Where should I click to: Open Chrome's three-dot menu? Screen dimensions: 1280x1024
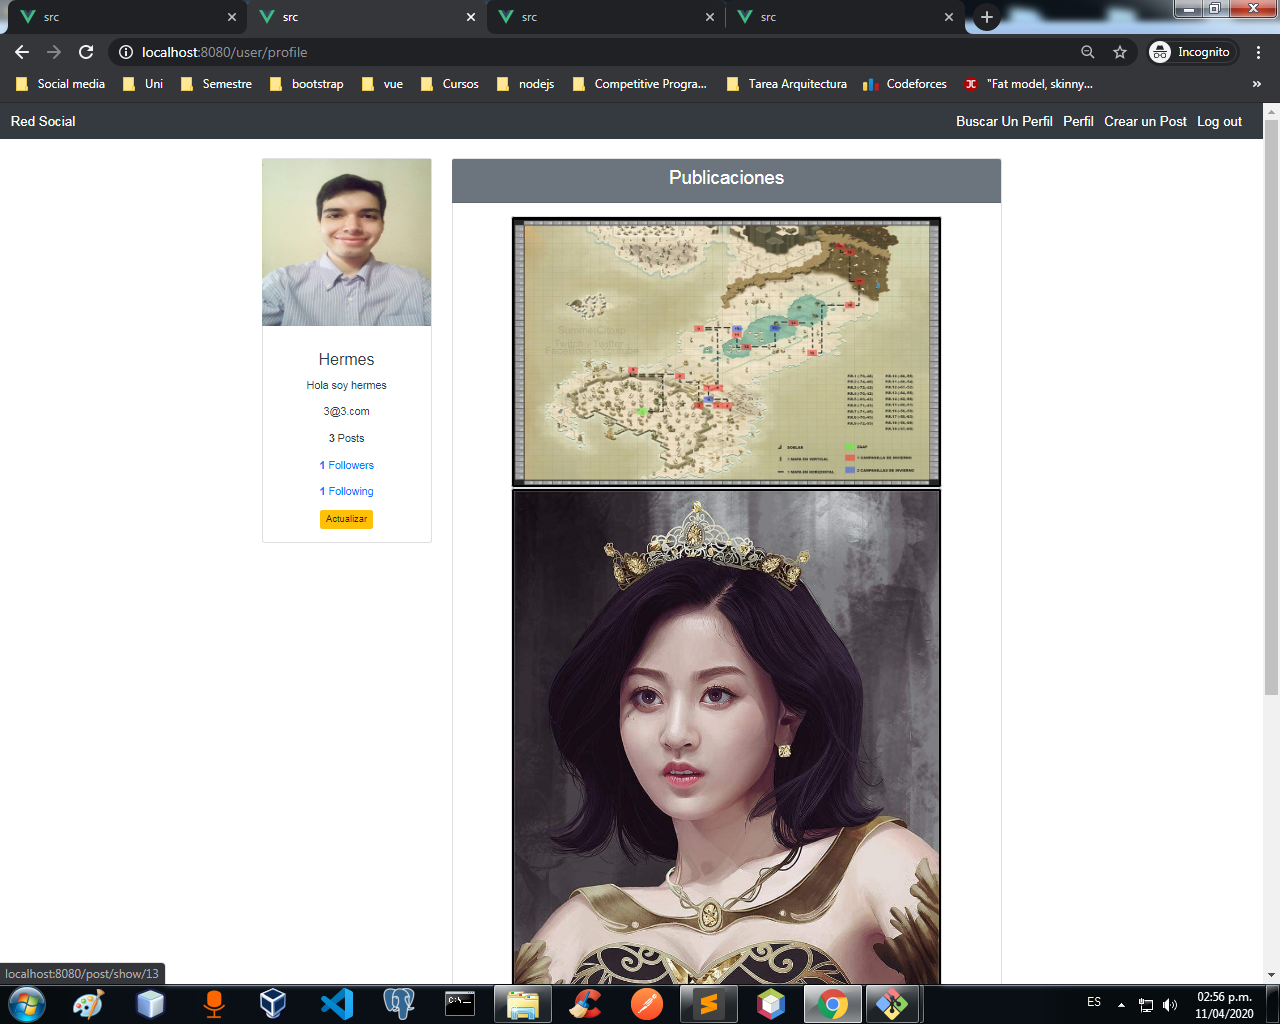coord(1258,52)
